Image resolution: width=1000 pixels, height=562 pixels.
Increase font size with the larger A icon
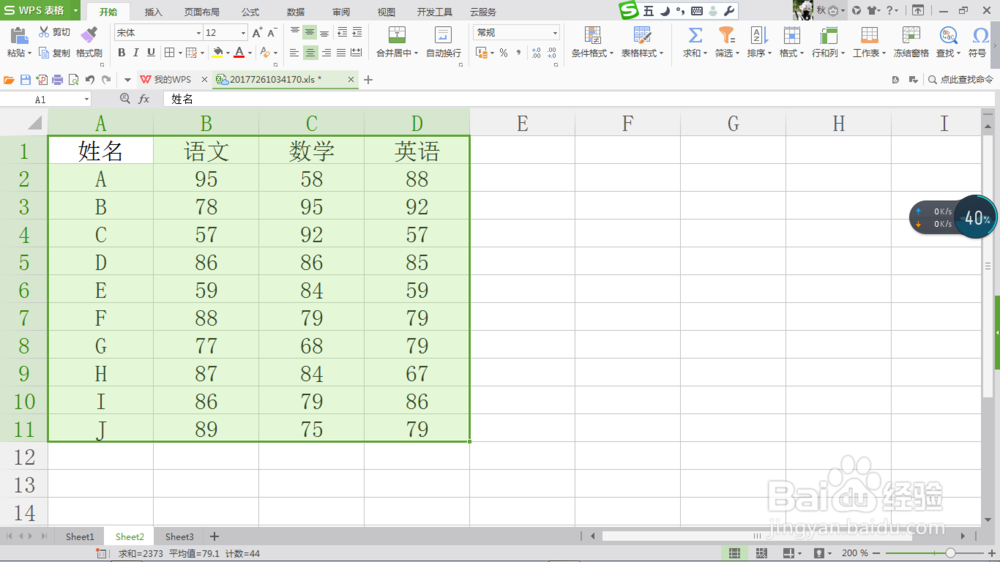coord(257,33)
